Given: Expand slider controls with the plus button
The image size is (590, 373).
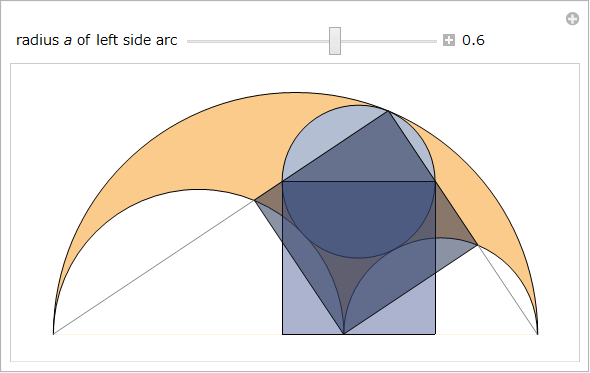Looking at the screenshot, I should click(449, 40).
